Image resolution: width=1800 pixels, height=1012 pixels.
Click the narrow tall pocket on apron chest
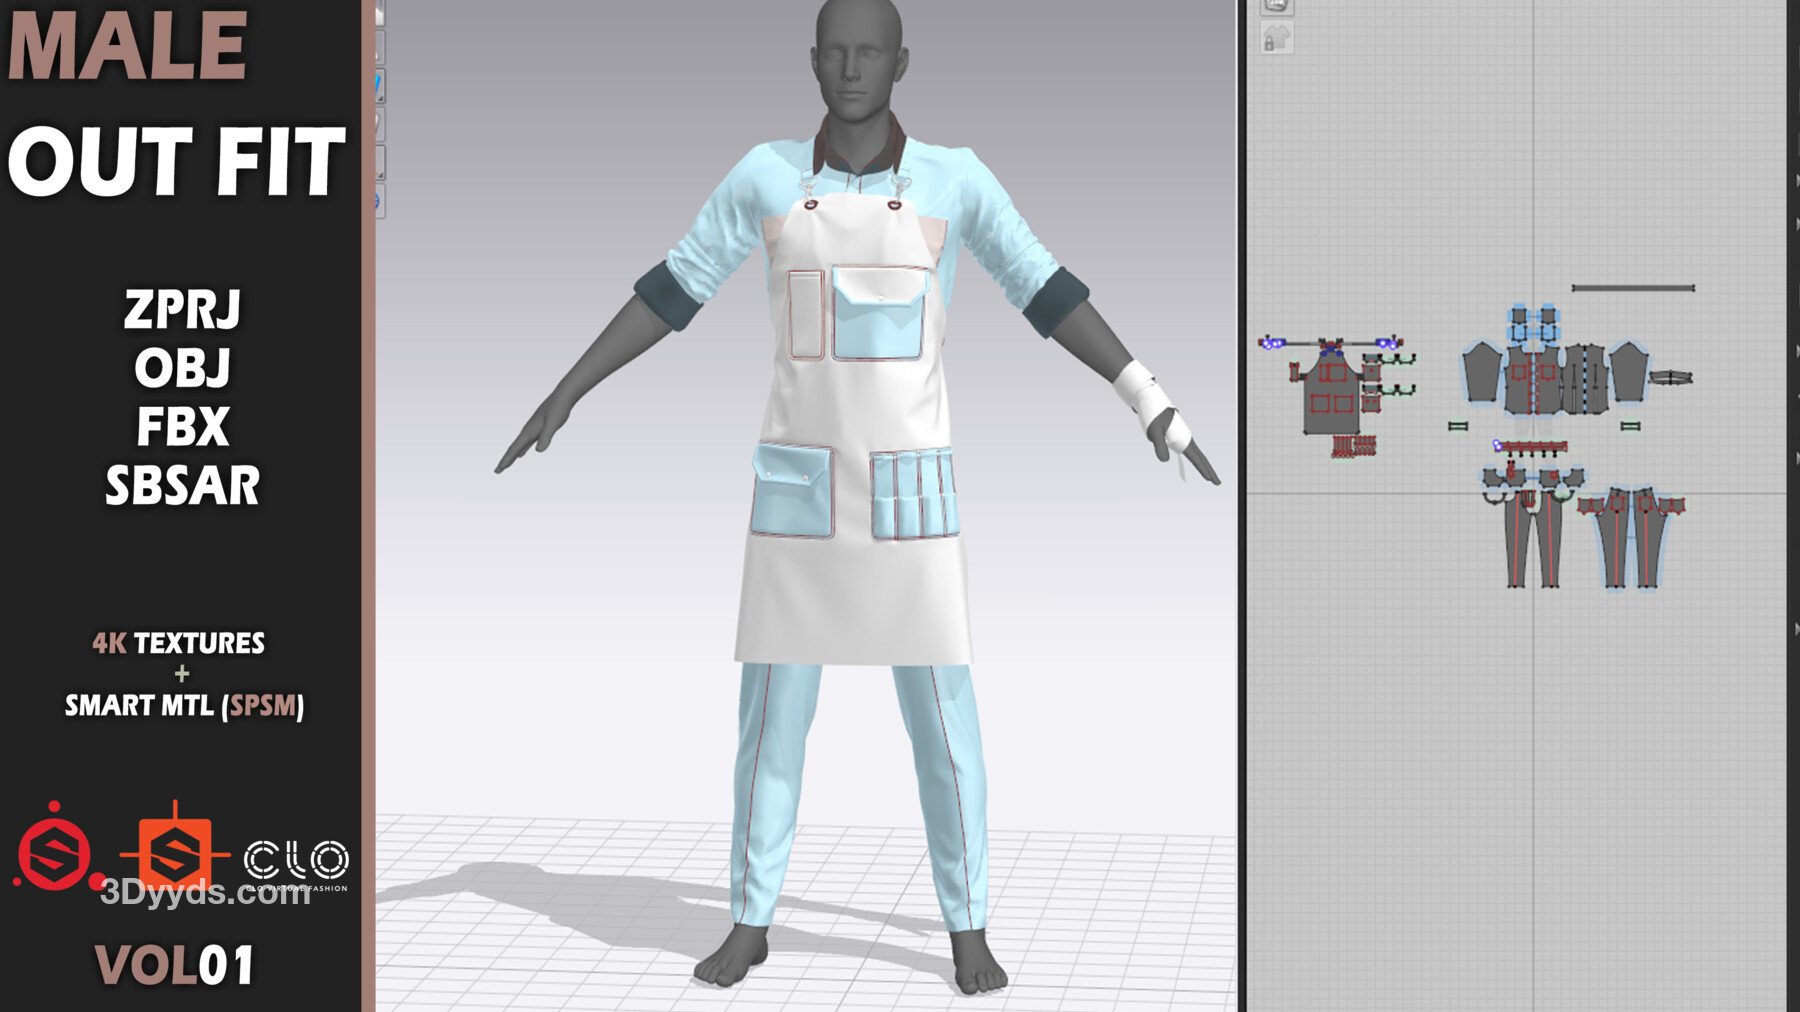click(x=805, y=314)
